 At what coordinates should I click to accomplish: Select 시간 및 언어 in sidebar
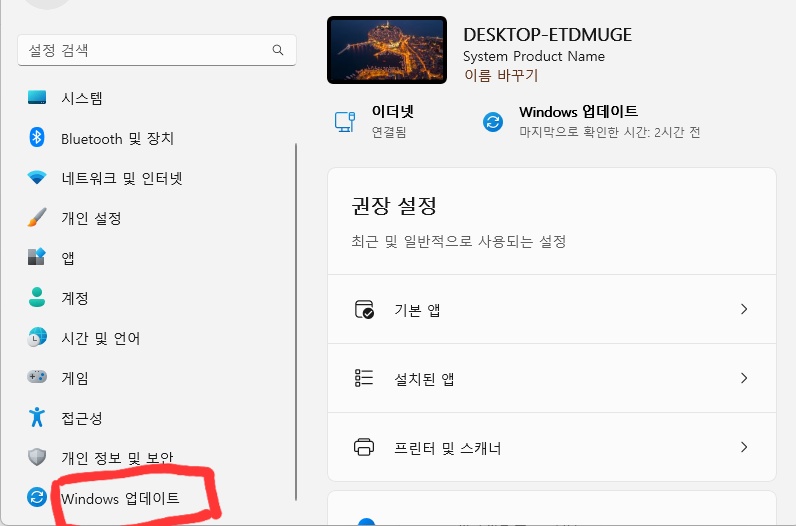[101, 338]
